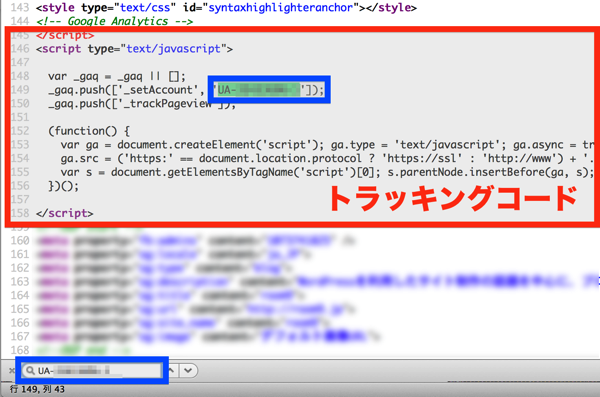Click line number 160
The height and width of the screenshot is (397, 600).
(20, 241)
